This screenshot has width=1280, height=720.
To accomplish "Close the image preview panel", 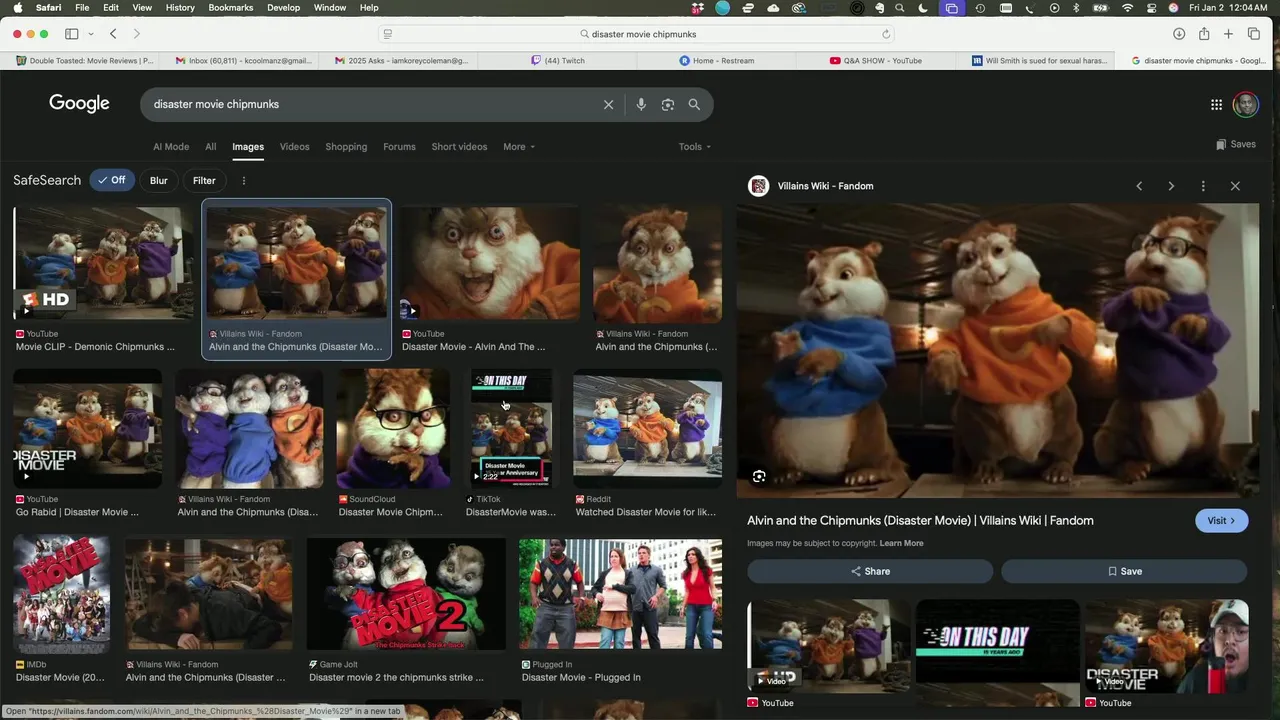I will click(x=1235, y=186).
